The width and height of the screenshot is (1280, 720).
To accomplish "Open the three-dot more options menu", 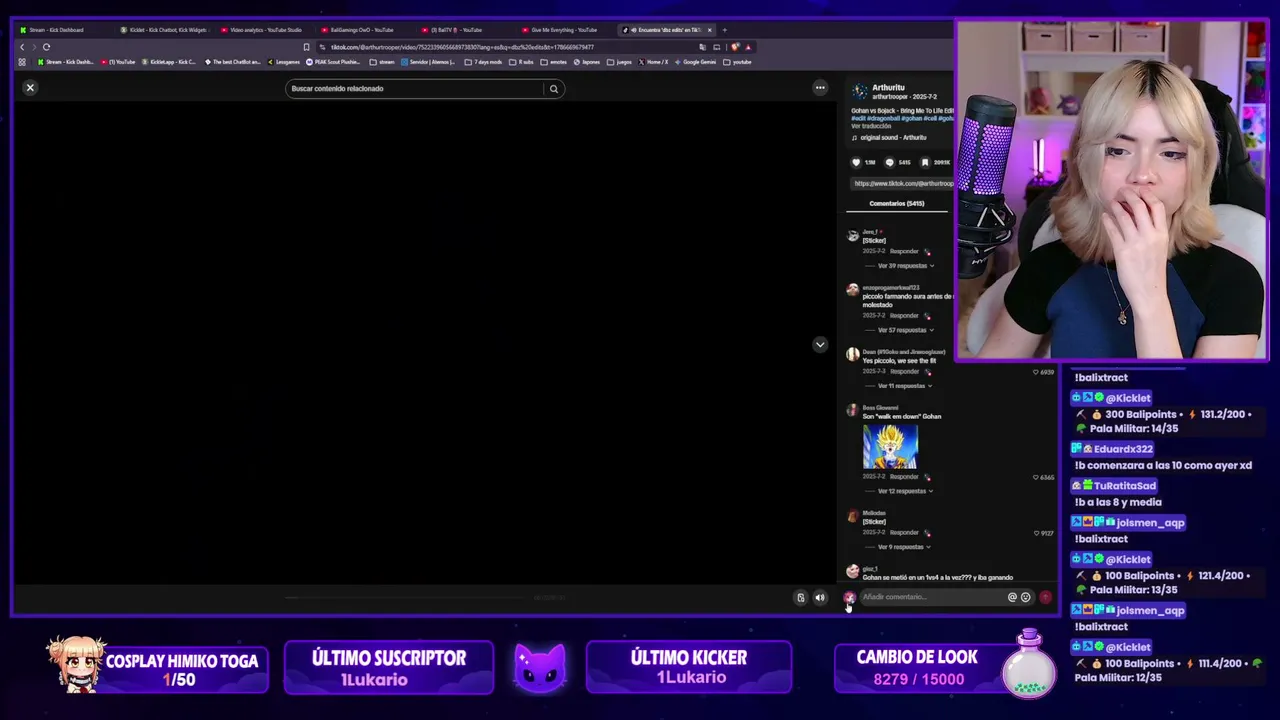I will point(820,88).
